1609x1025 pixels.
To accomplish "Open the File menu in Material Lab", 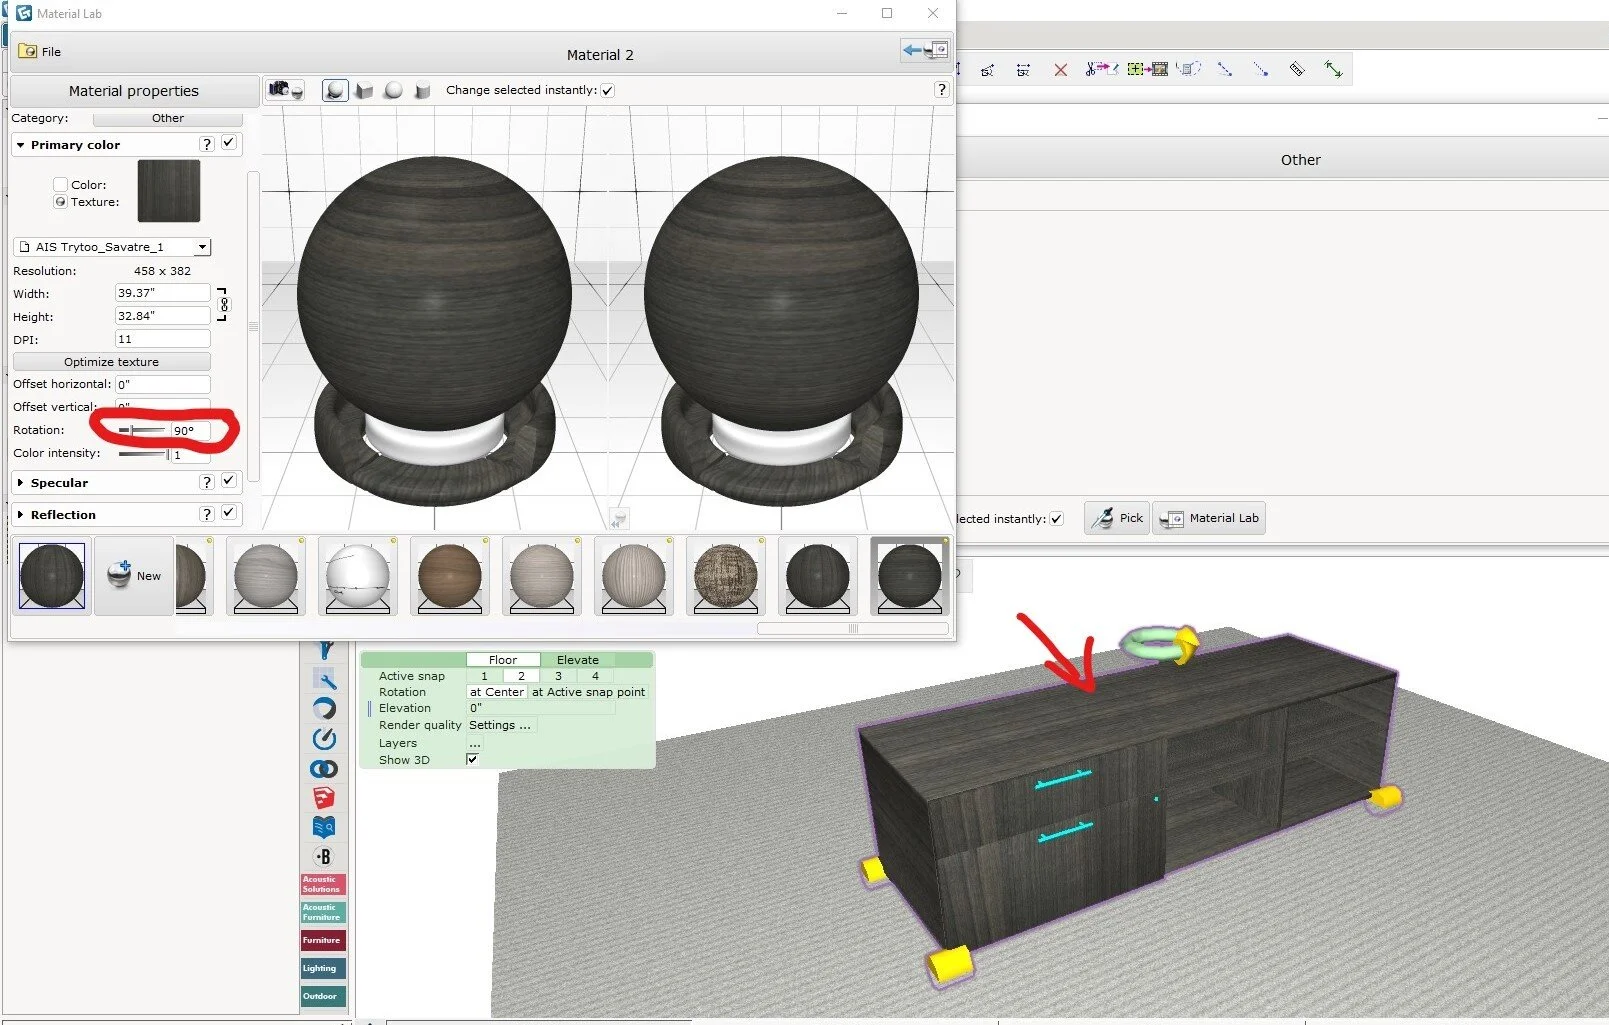I will [42, 51].
